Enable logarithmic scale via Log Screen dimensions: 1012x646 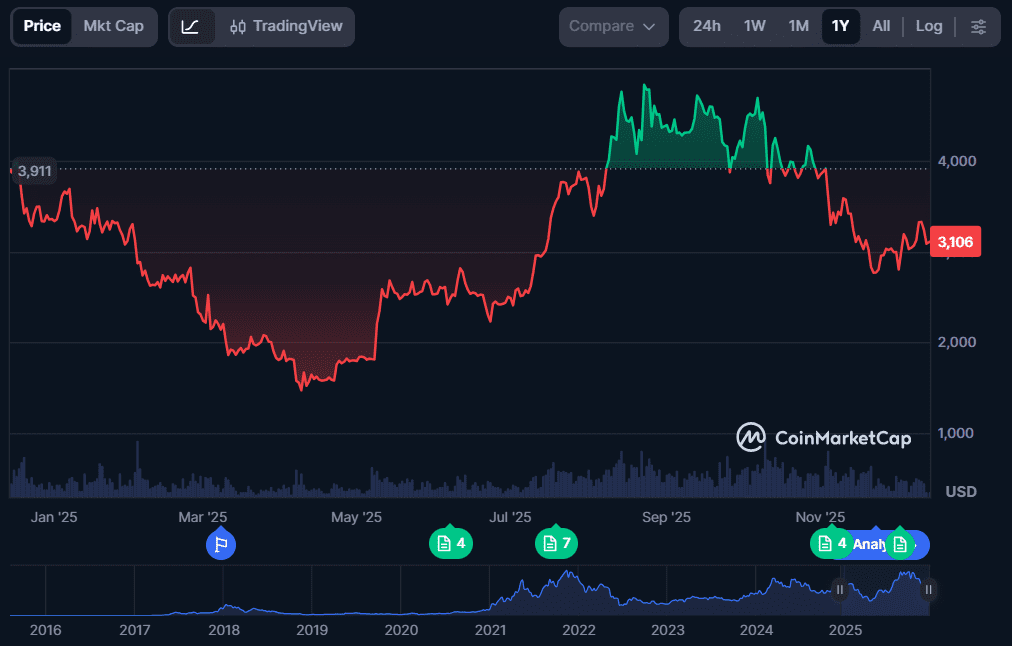click(x=928, y=26)
